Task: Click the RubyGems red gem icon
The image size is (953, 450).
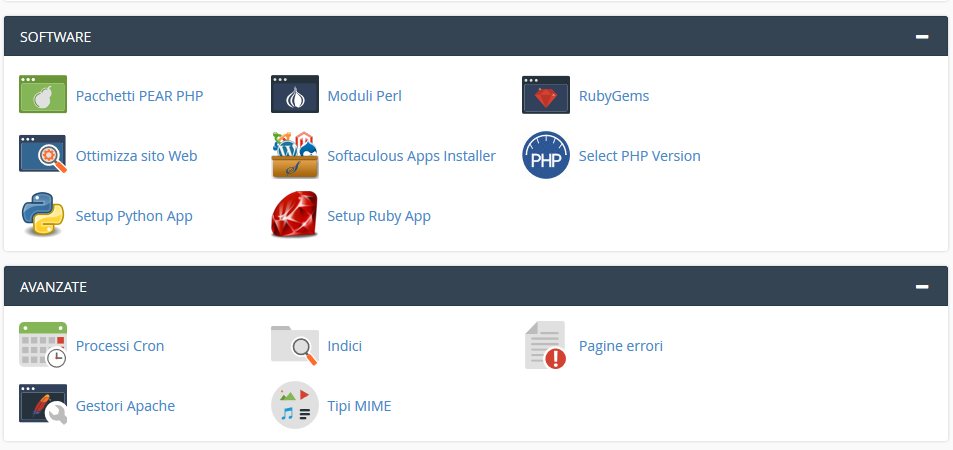Action: (546, 95)
